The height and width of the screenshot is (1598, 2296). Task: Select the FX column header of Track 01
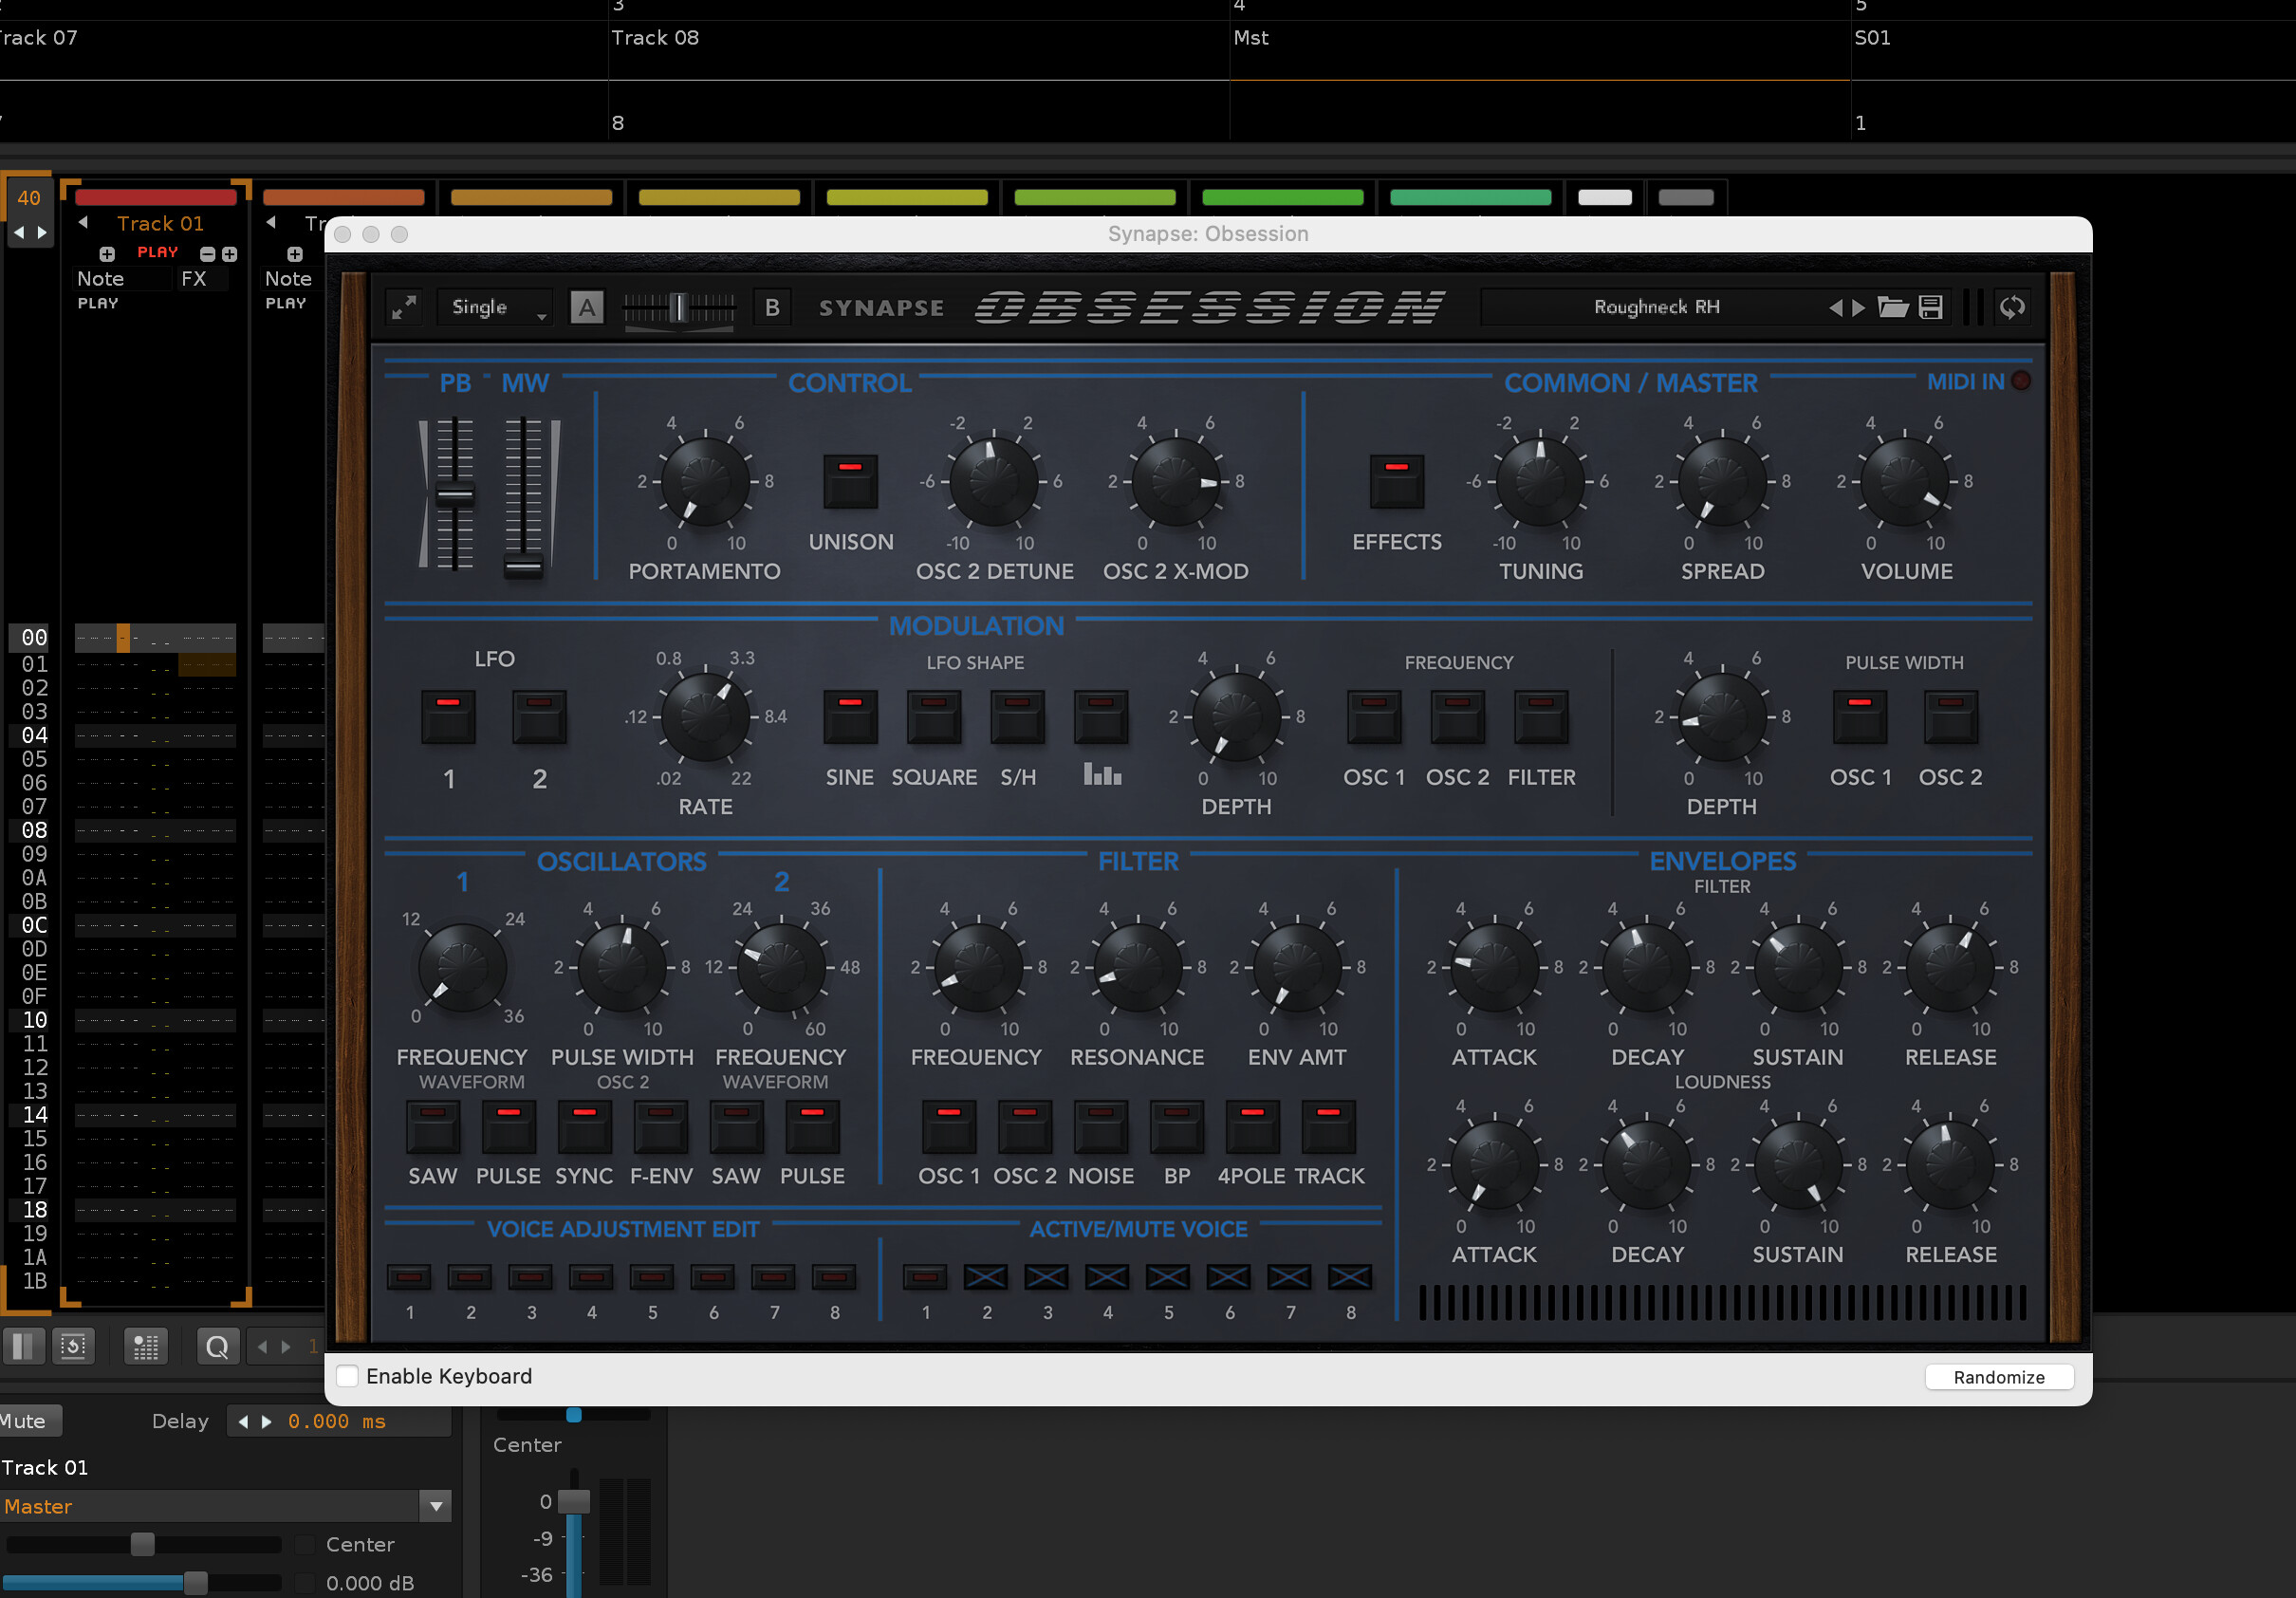click(194, 279)
